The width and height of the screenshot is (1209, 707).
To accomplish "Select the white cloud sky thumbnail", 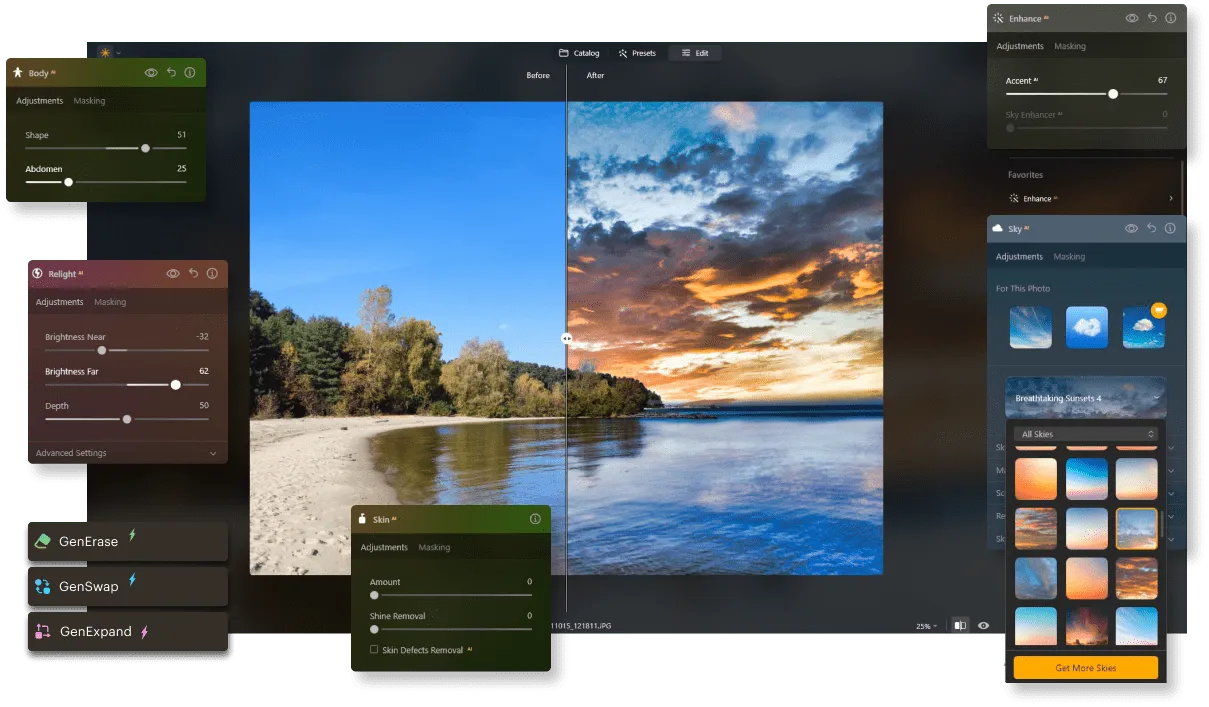I will pyautogui.click(x=1087, y=328).
